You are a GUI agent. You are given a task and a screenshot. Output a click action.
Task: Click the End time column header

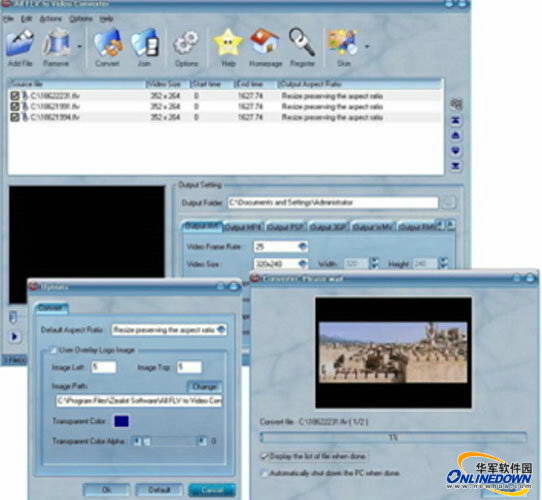tap(256, 84)
